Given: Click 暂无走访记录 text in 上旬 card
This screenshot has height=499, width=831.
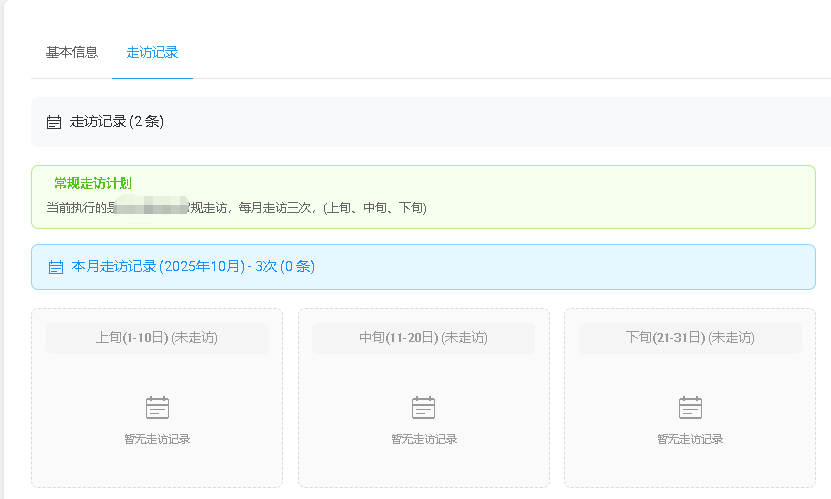Looking at the screenshot, I should [157, 439].
